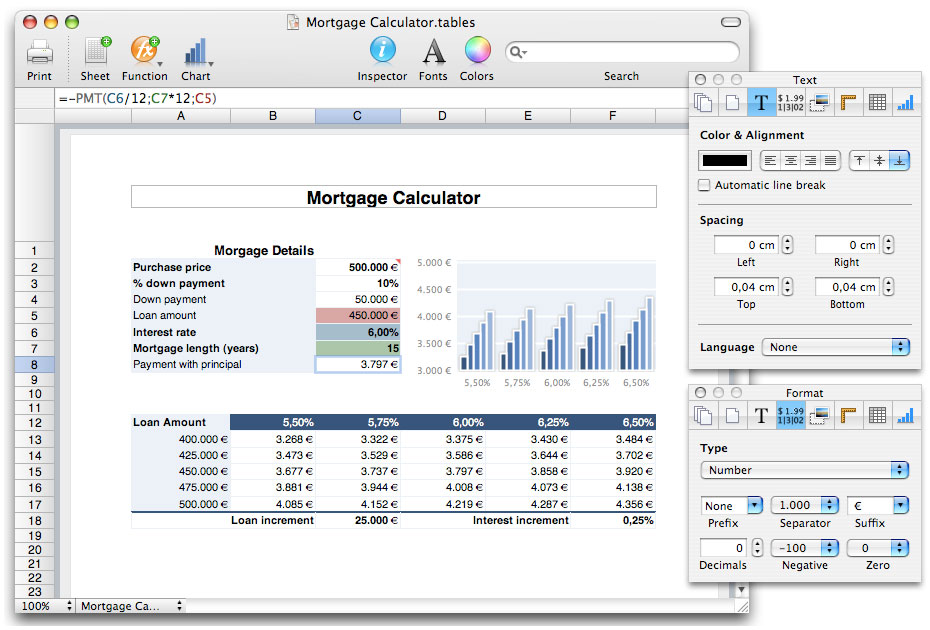The image size is (930, 630).
Task: Select the Mortgage Calculator title cell
Action: [394, 197]
